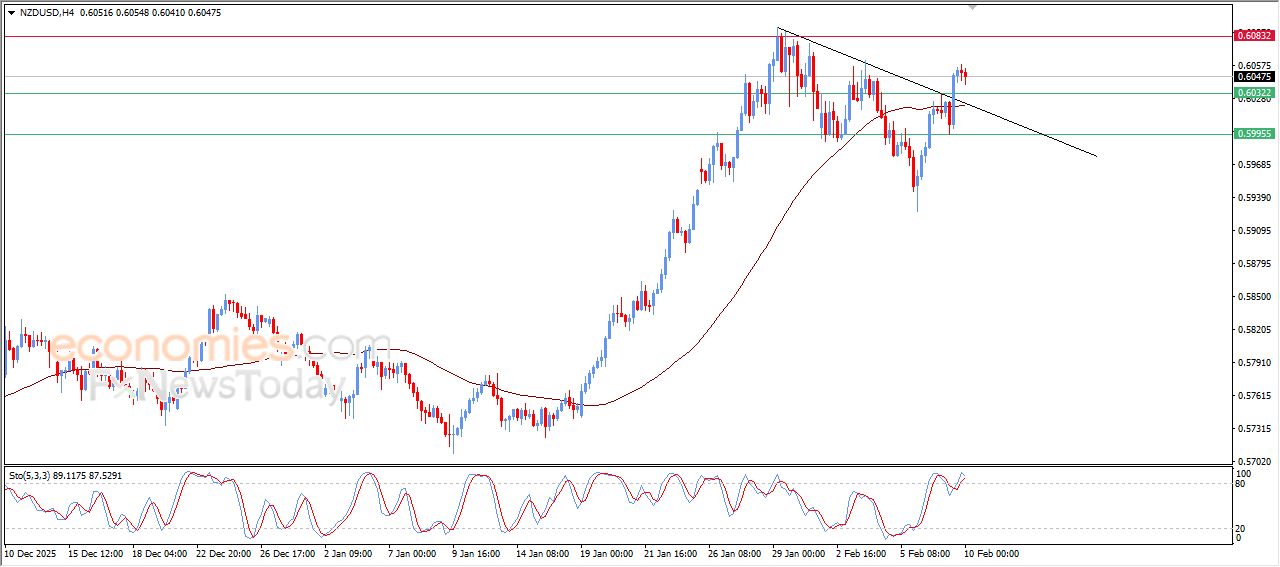Select the red 0.60832 price label

[1254, 36]
